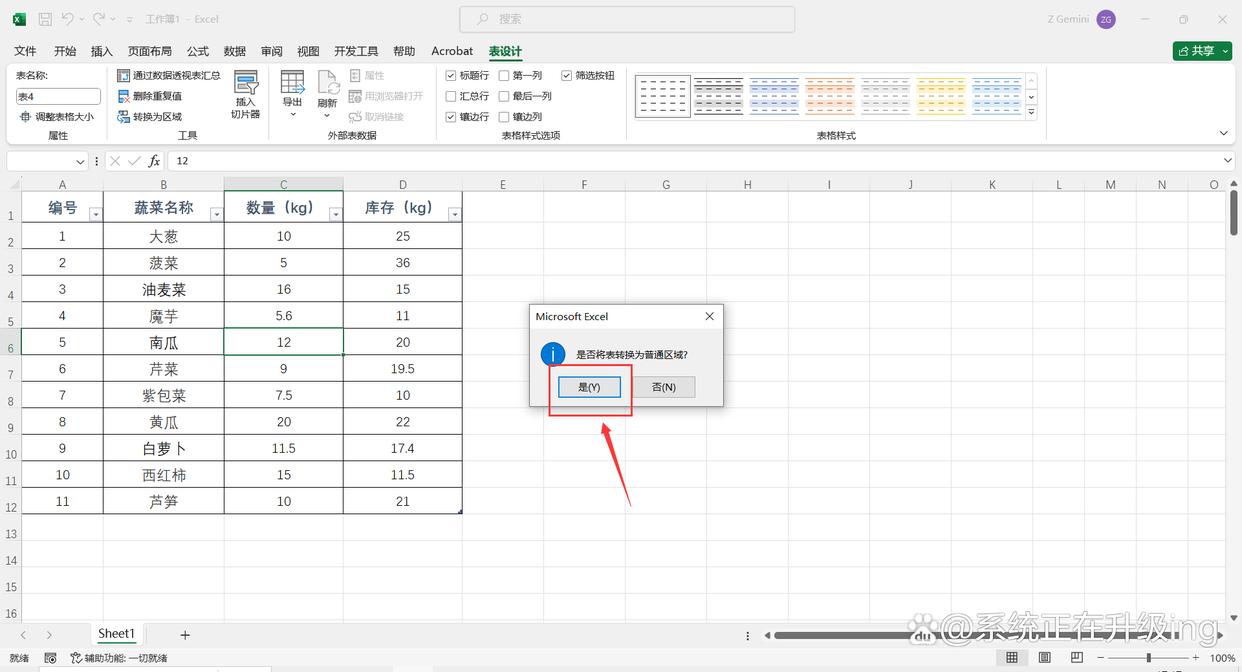This screenshot has width=1242, height=672.
Task: Select the cell containing 19.5
Action: tap(403, 369)
